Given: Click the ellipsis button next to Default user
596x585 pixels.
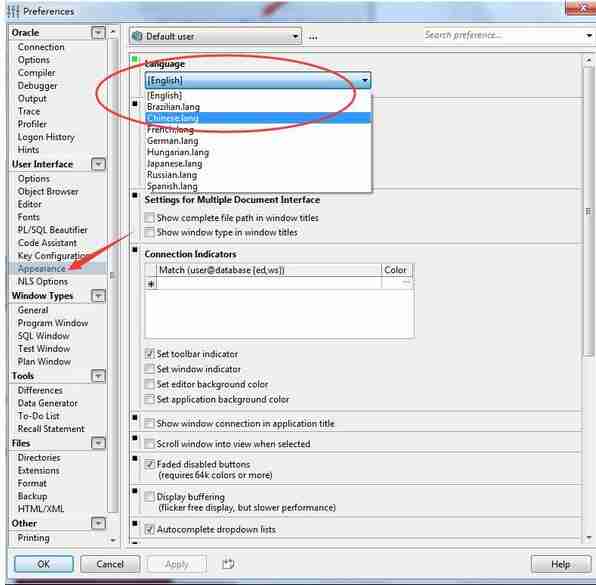Looking at the screenshot, I should tap(313, 37).
